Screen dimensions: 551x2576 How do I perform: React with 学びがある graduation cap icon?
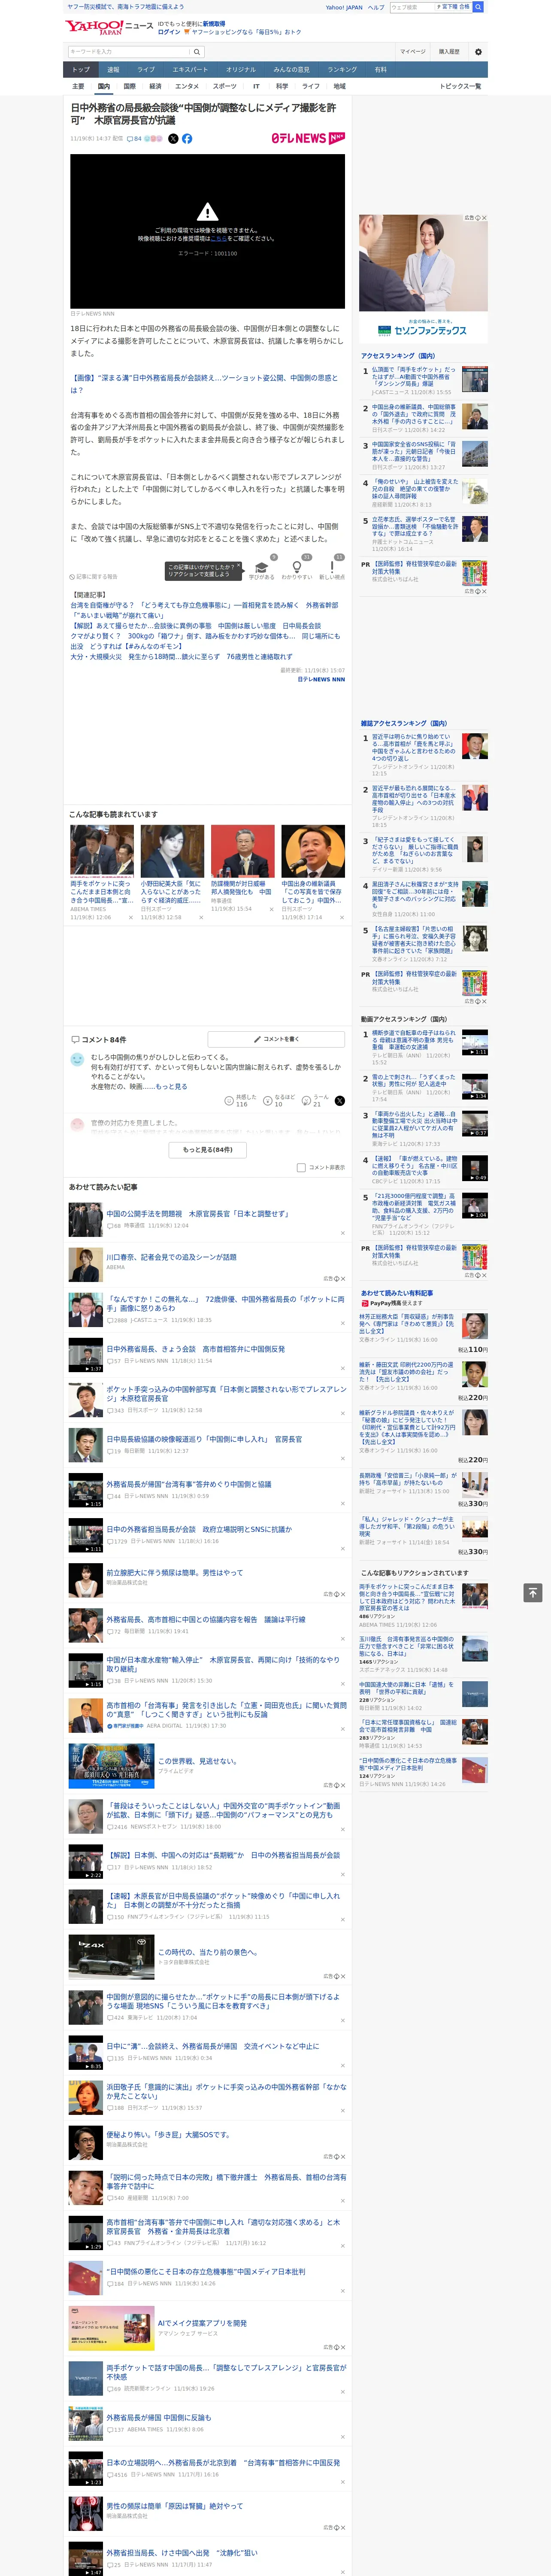[x=262, y=567]
